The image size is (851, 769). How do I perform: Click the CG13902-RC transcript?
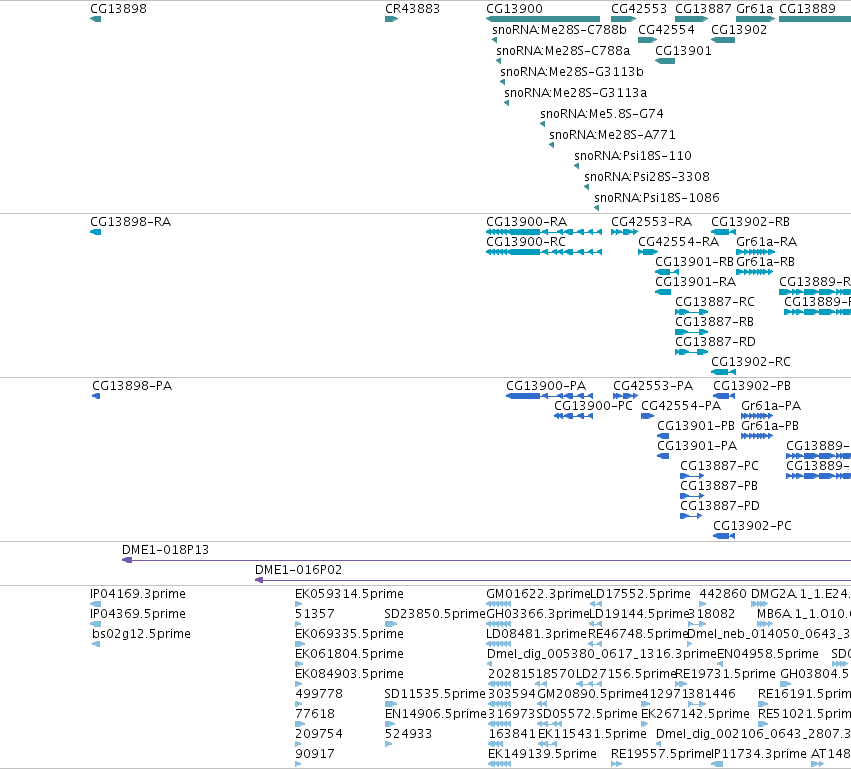[x=723, y=372]
